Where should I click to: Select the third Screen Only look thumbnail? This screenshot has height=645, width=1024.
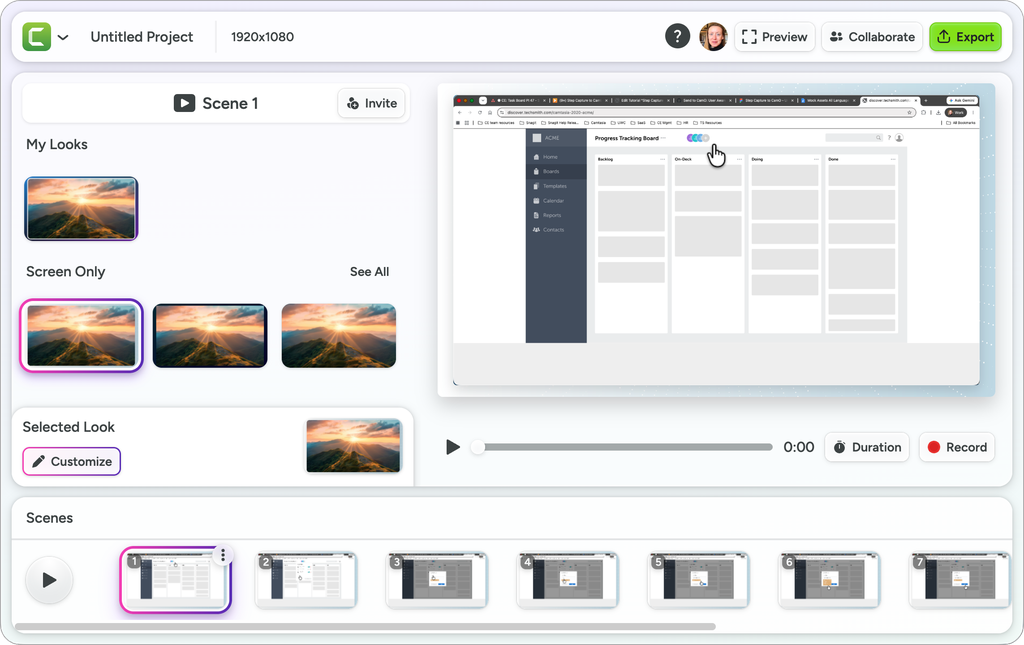(x=338, y=336)
